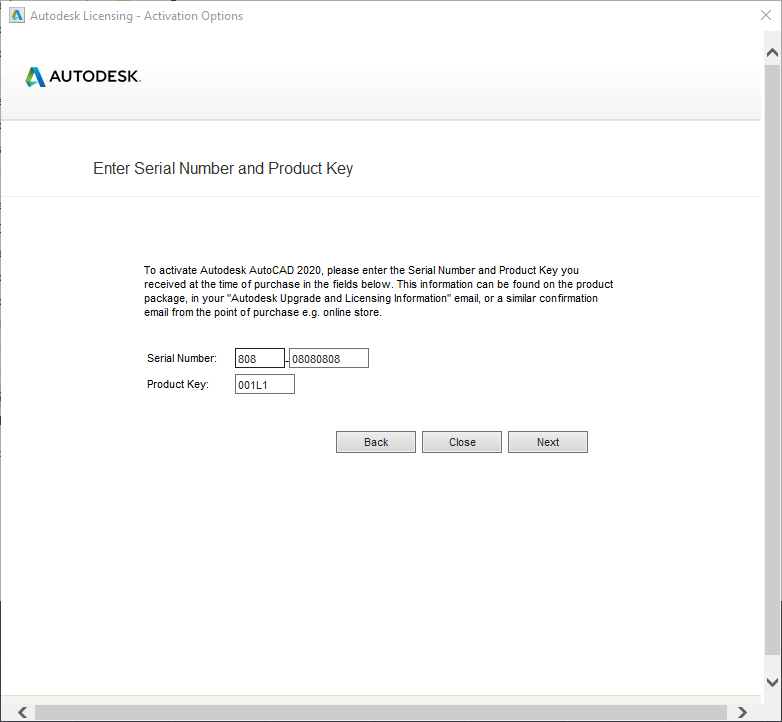Click the vertical scrollbar down arrow
Viewport: 782px width, 722px height.
pyautogui.click(x=772, y=682)
